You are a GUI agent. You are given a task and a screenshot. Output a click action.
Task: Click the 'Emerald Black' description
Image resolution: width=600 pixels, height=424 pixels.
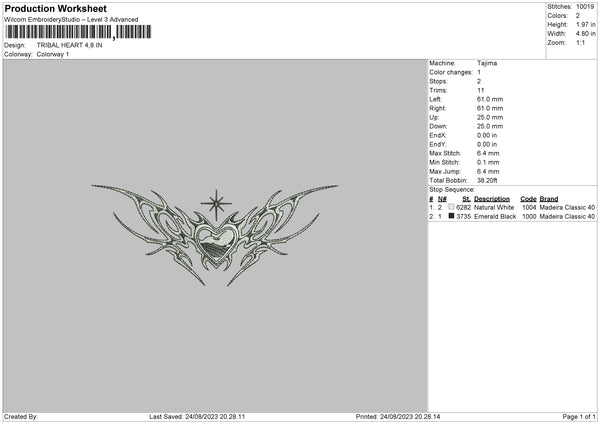tap(495, 217)
